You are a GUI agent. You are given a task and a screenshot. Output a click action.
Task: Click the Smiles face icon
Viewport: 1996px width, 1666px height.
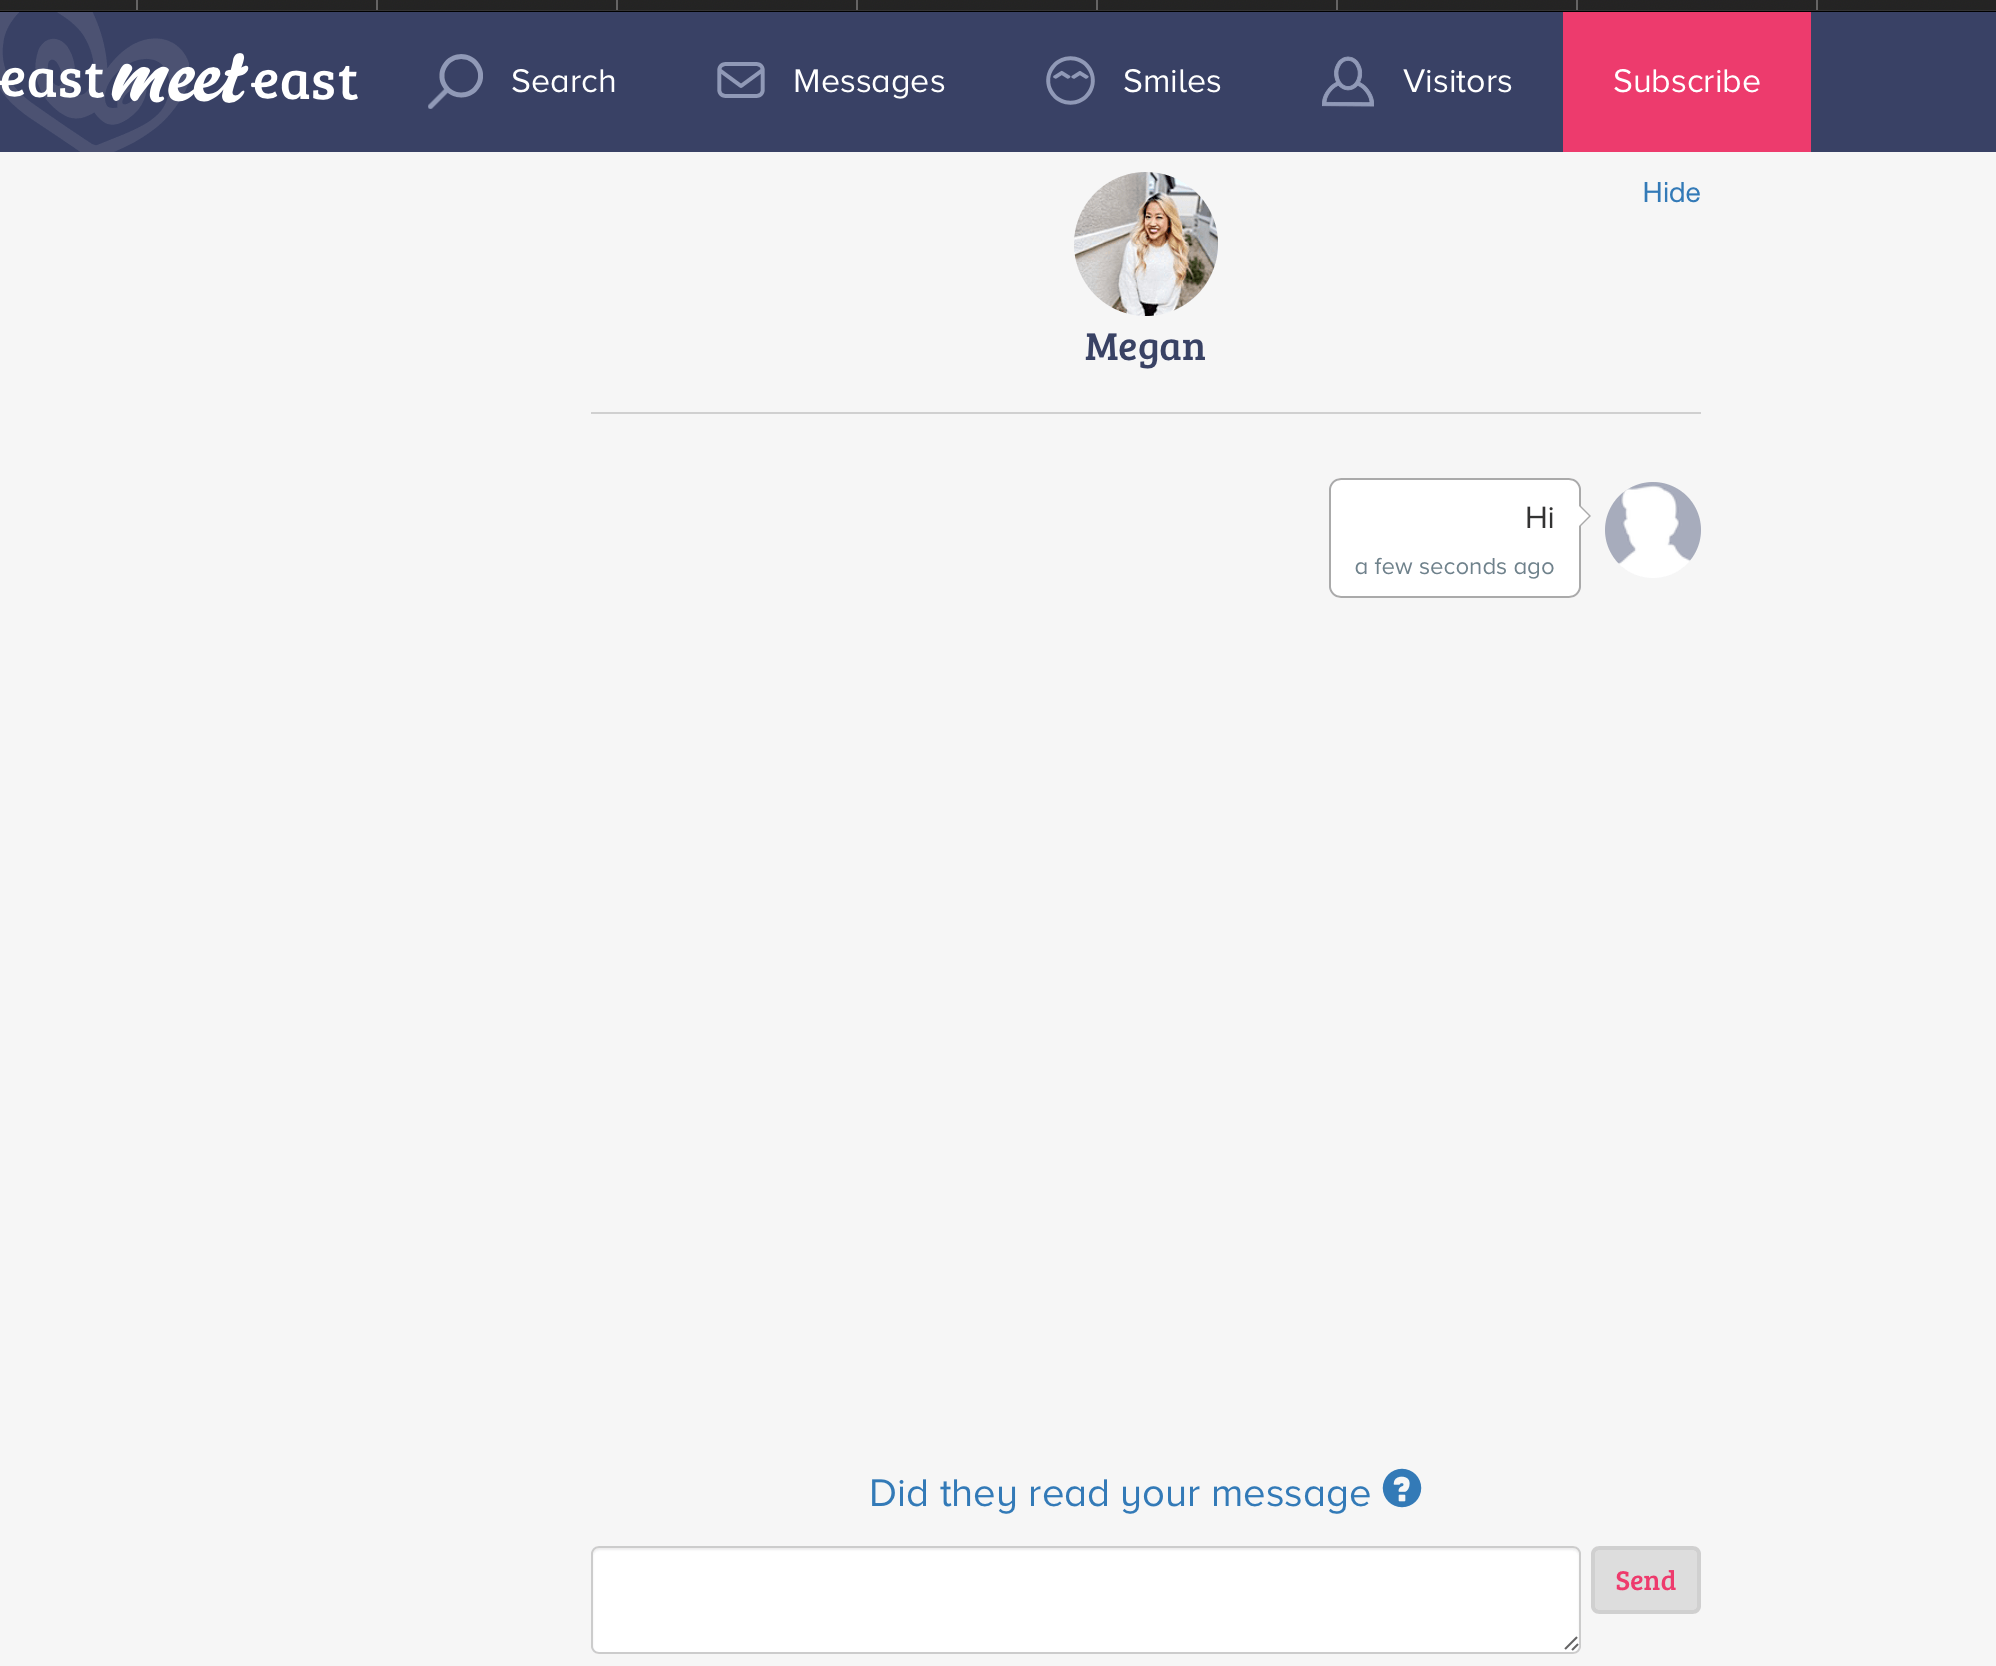[x=1070, y=80]
